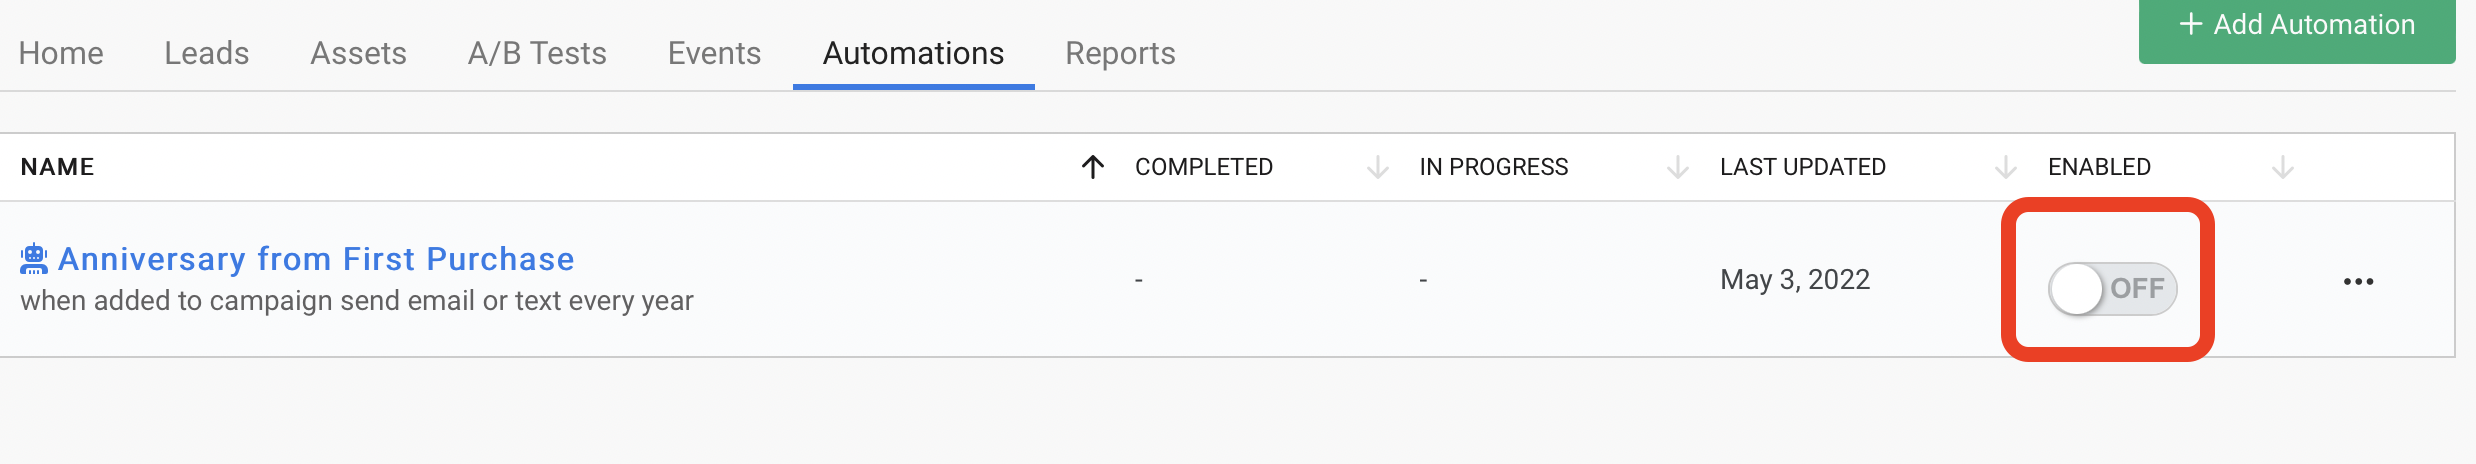View the Reports tab
Image resolution: width=2476 pixels, height=464 pixels.
coord(1120,53)
